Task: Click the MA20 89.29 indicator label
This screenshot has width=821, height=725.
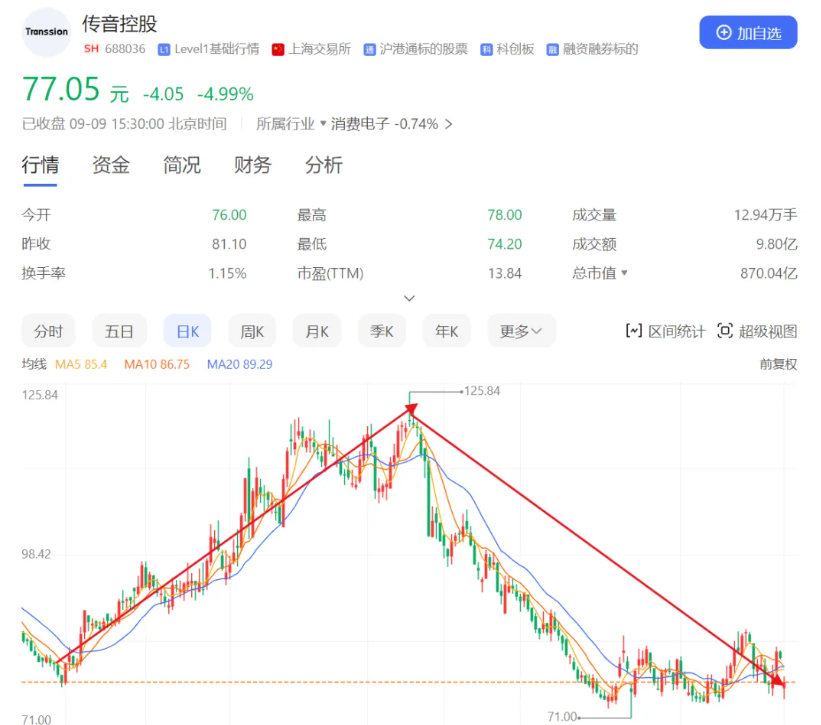Action: (x=240, y=364)
